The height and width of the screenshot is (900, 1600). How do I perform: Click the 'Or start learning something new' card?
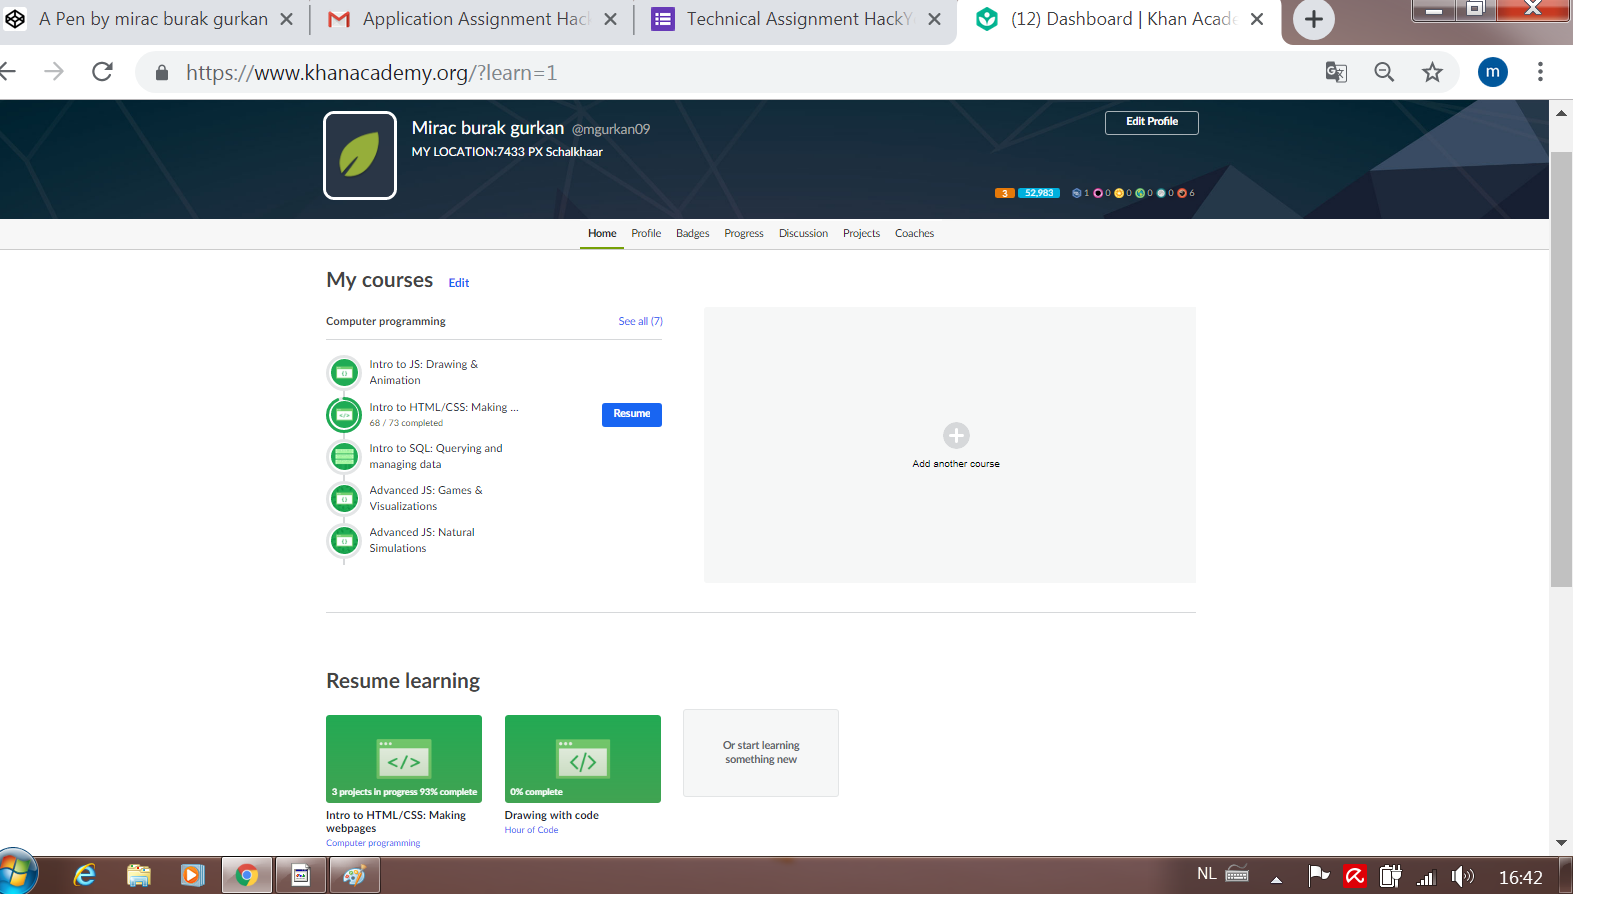point(761,753)
